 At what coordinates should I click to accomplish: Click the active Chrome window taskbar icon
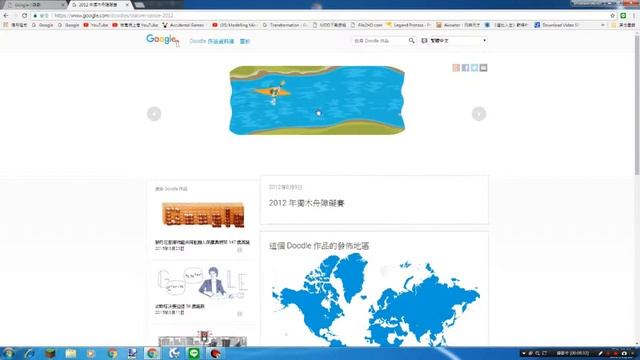click(152, 353)
